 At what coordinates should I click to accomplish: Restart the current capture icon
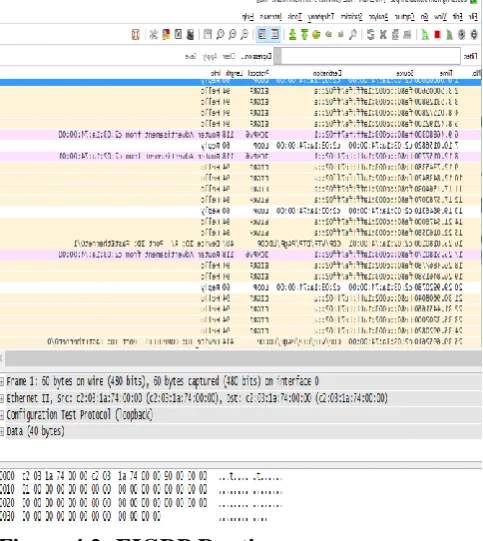425,35
